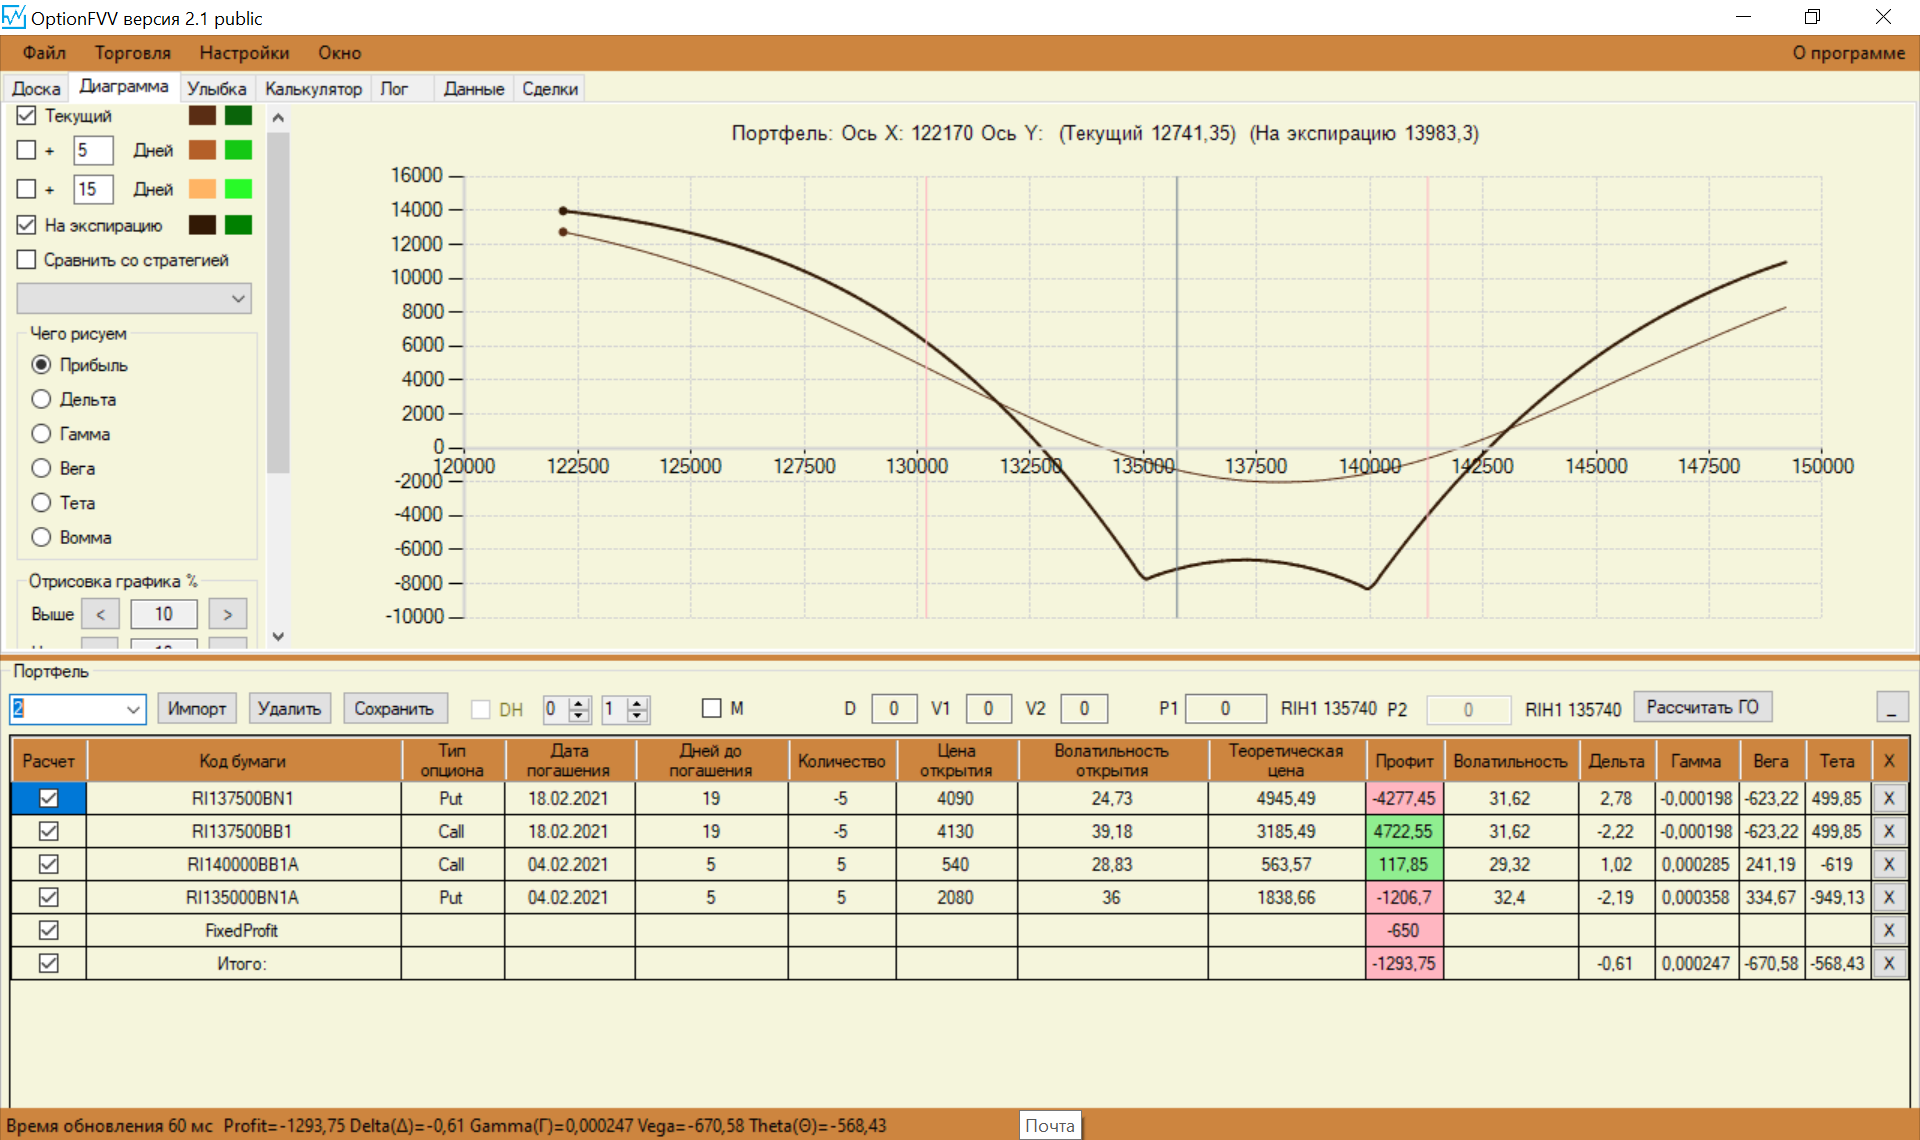Click the P1 input field
The height and width of the screenshot is (1140, 1920).
1225,709
